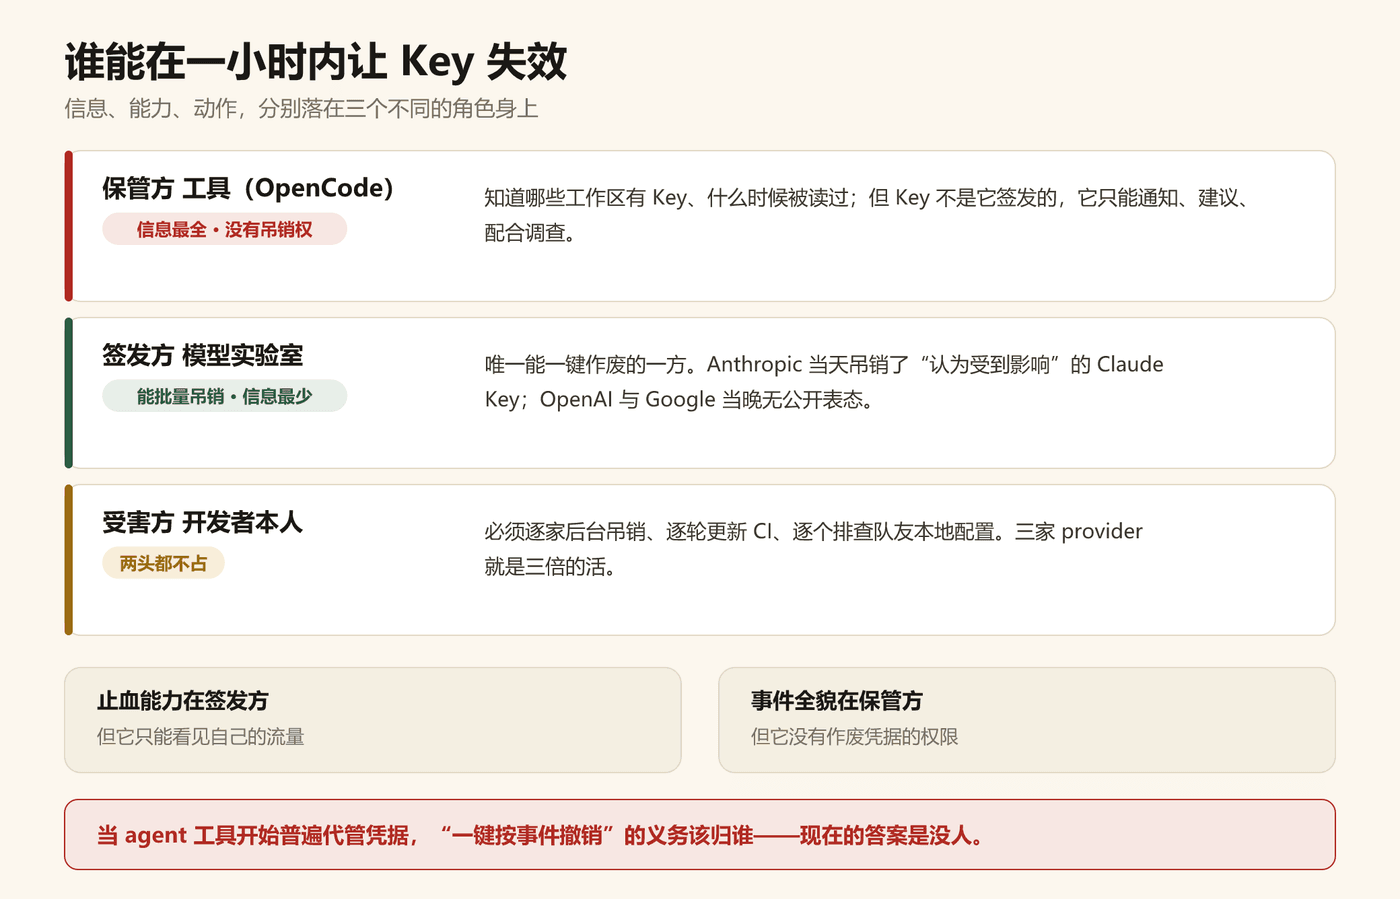The width and height of the screenshot is (1400, 899).
Task: Click the summary heading '事件全貌在保管方'
Action: pos(837,701)
